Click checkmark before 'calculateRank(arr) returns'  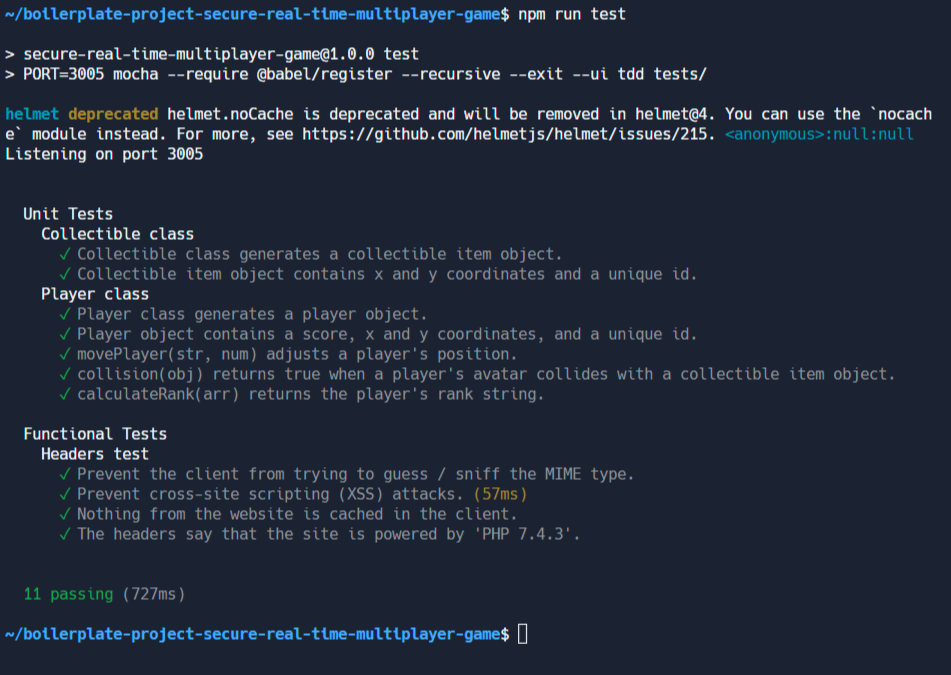click(65, 394)
